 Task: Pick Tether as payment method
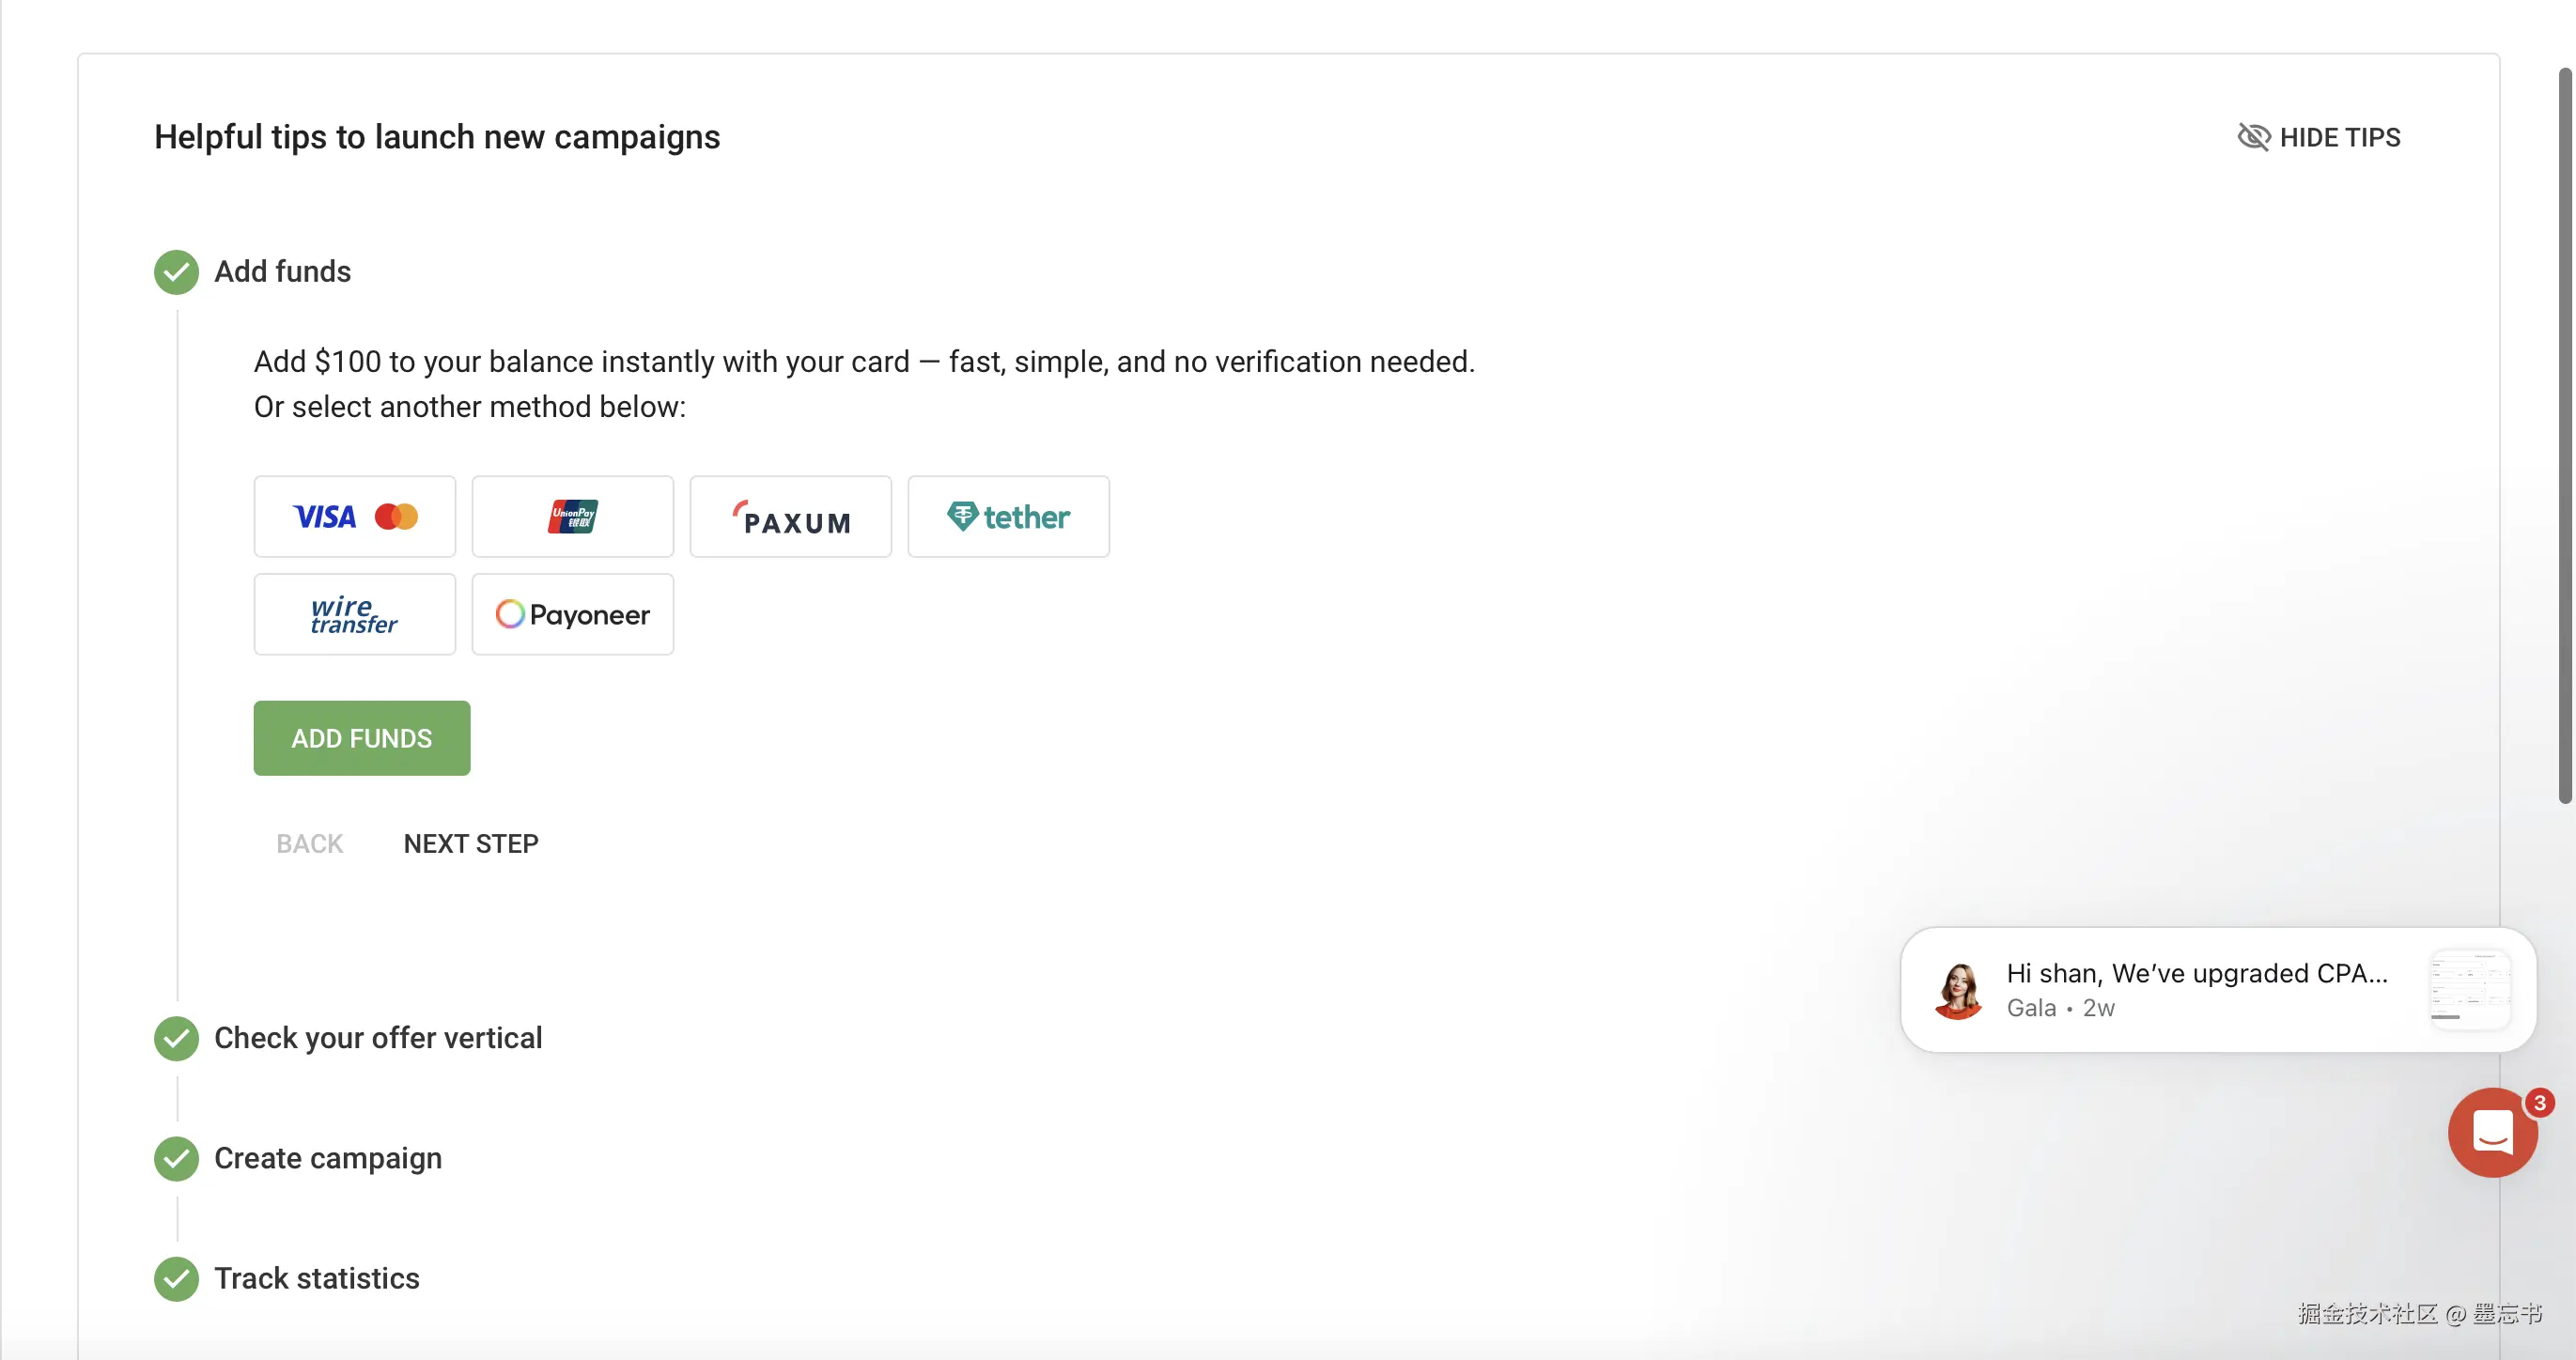point(1008,516)
